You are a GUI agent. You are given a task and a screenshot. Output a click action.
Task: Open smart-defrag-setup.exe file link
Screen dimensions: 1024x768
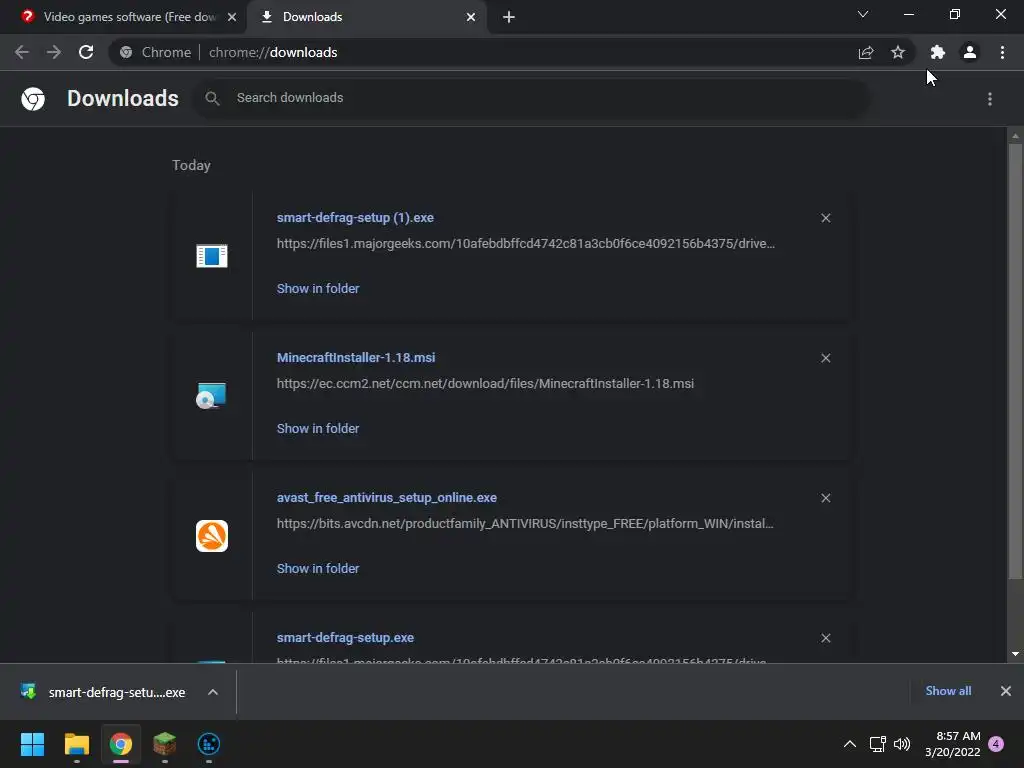[345, 637]
